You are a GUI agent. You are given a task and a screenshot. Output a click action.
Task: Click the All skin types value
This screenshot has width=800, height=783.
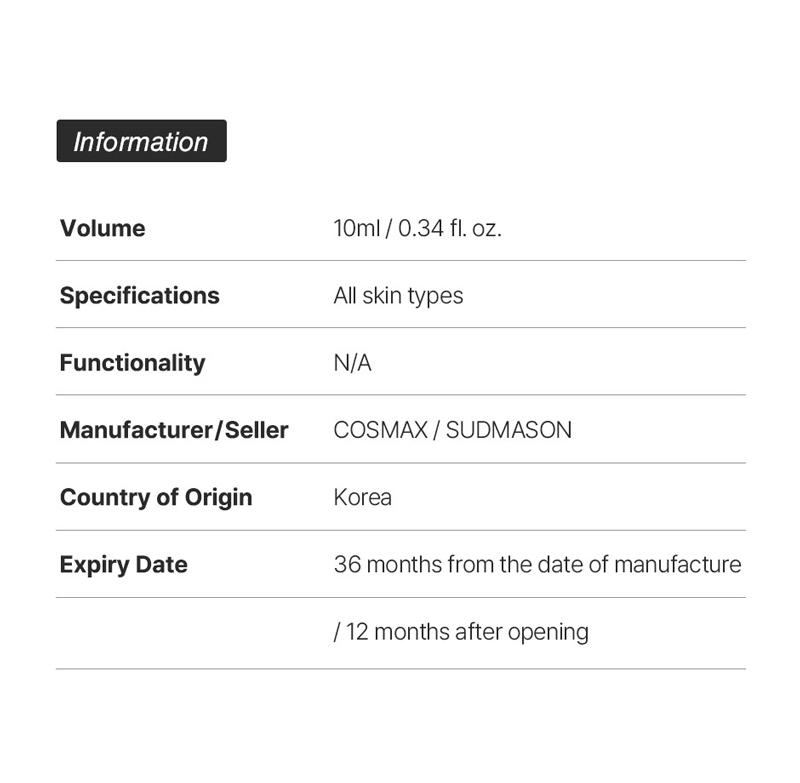(x=398, y=295)
